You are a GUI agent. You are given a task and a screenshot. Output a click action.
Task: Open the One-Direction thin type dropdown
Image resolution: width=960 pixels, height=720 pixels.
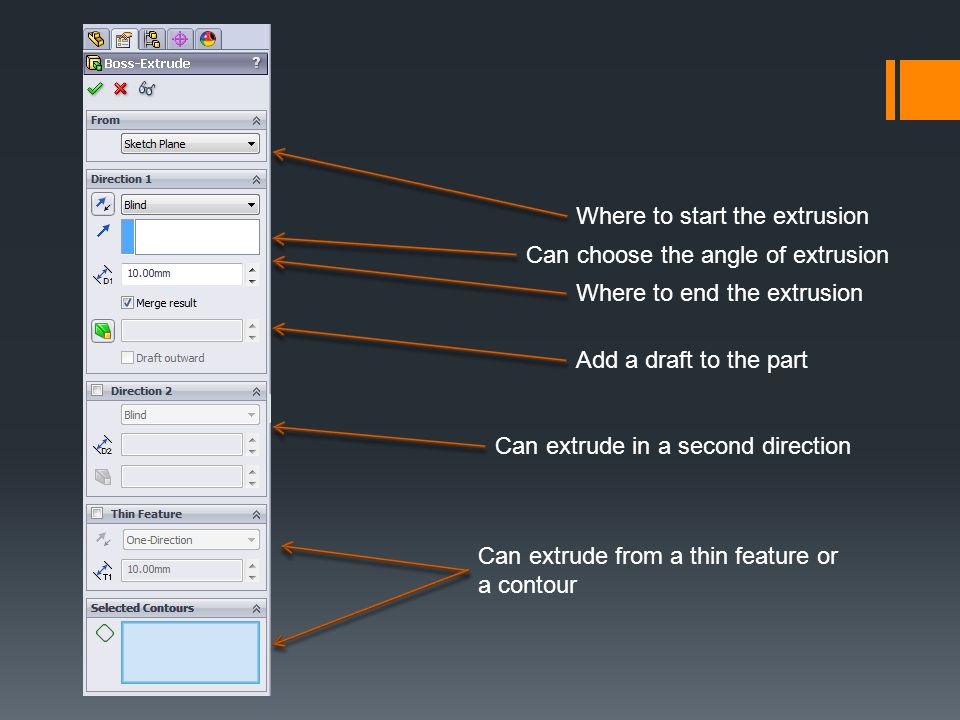pyautogui.click(x=190, y=539)
